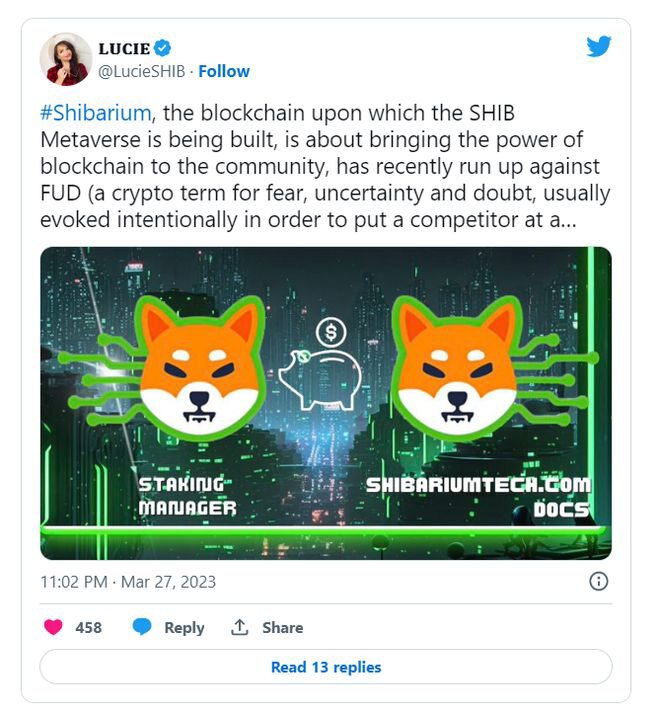Open the tweet info circle icon
The height and width of the screenshot is (714, 660).
pyautogui.click(x=599, y=581)
